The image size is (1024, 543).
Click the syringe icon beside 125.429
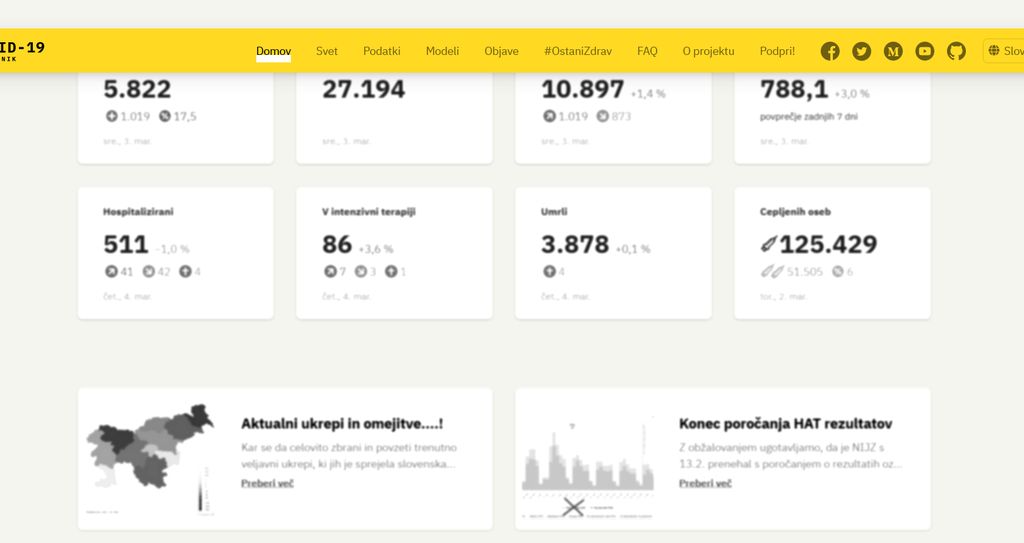768,244
